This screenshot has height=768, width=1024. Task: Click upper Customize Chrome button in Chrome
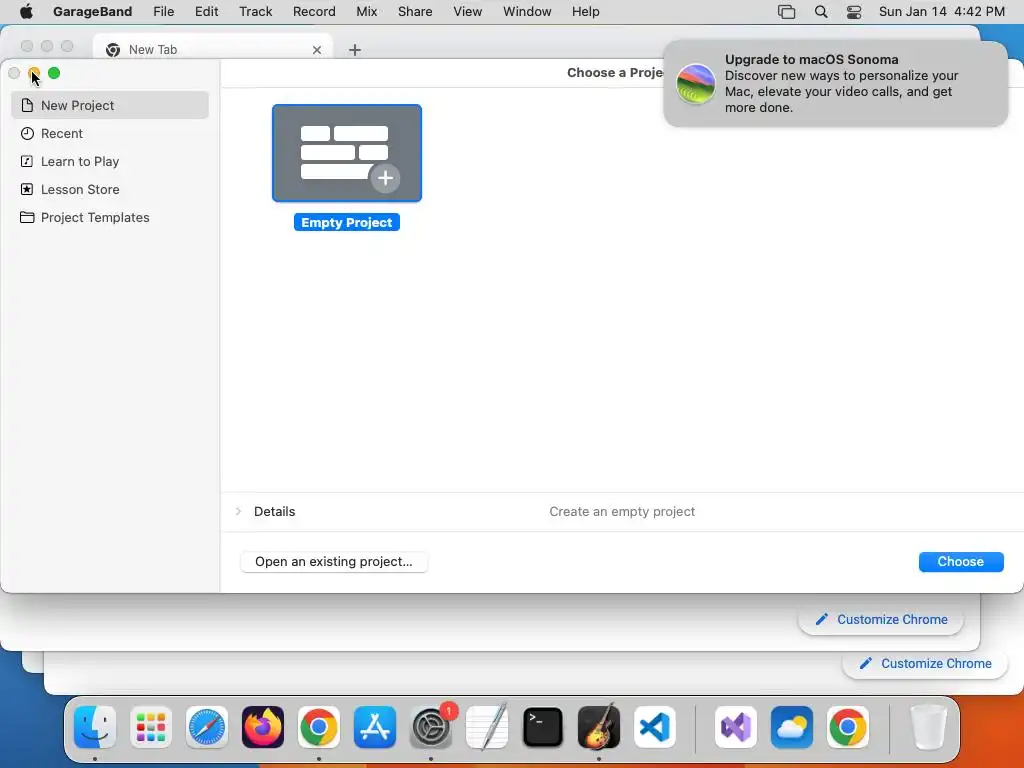coord(881,619)
